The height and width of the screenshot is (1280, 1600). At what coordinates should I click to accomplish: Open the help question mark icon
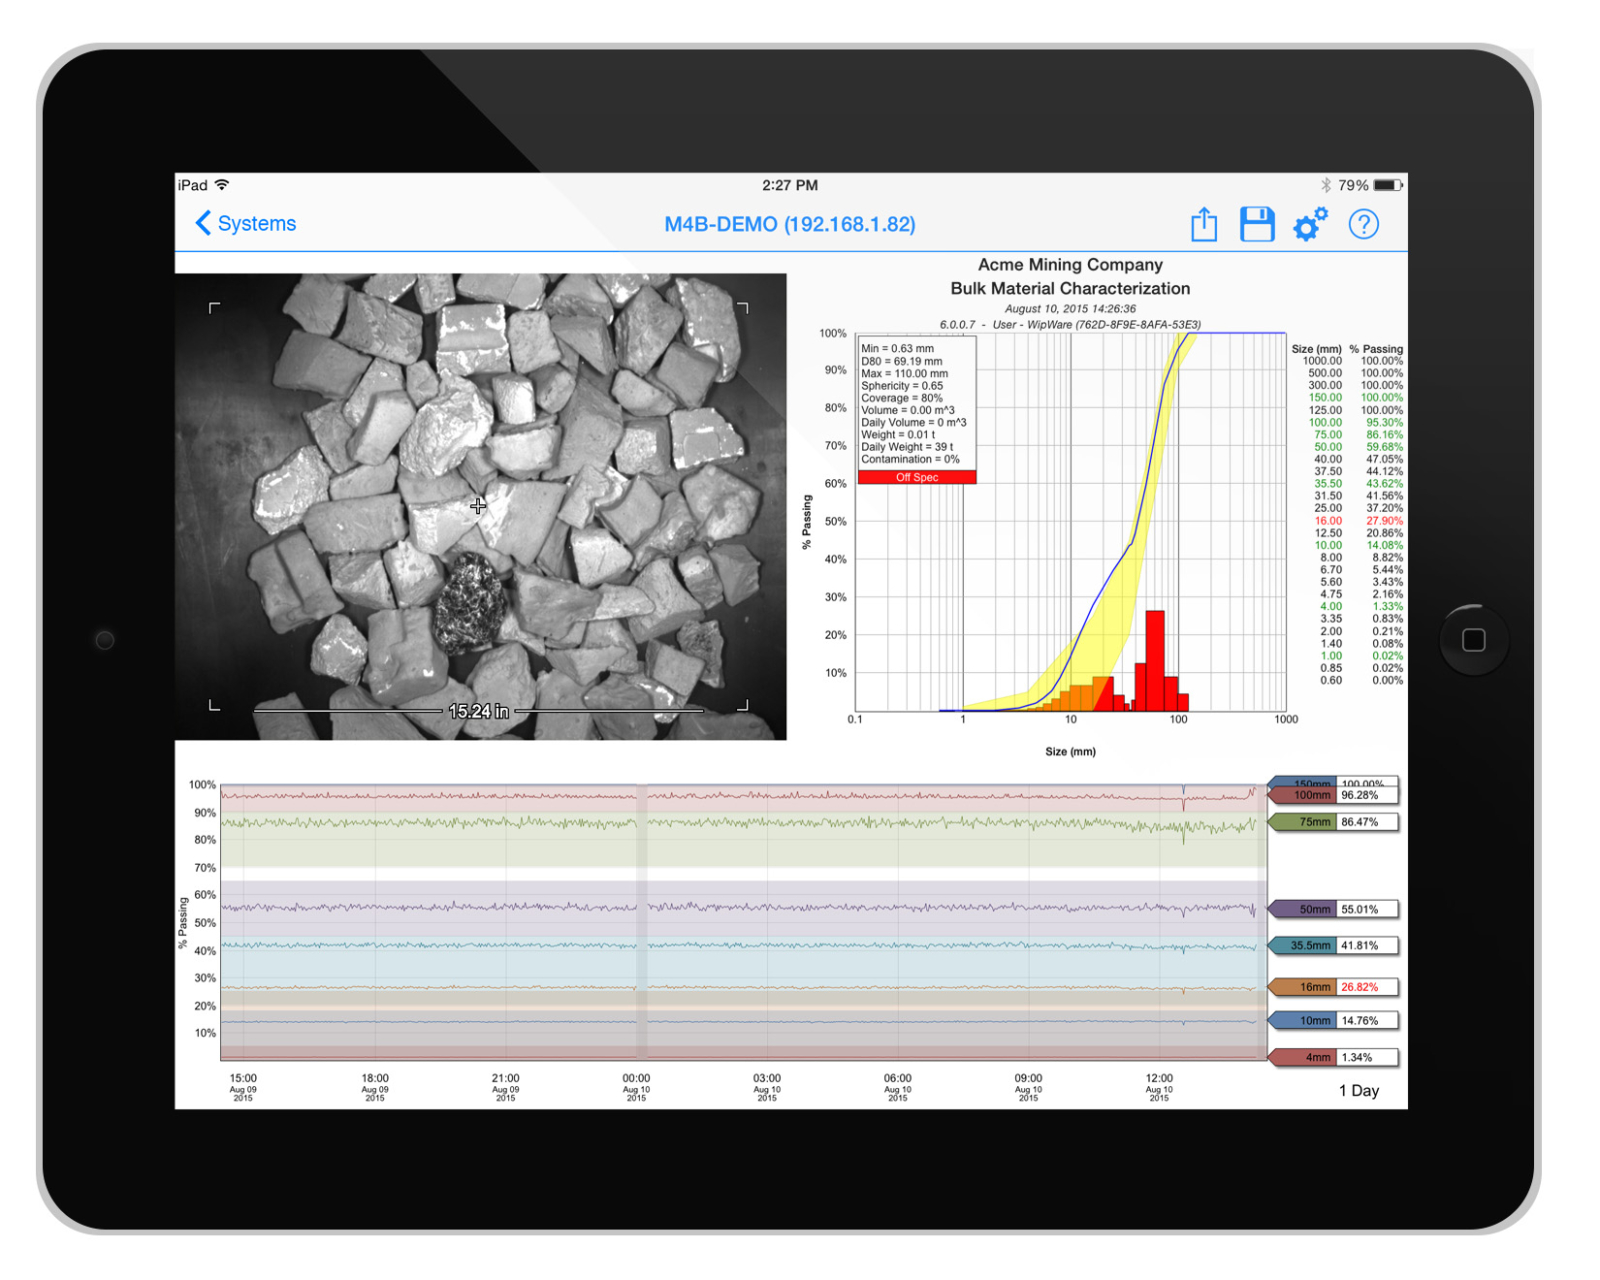click(1363, 224)
